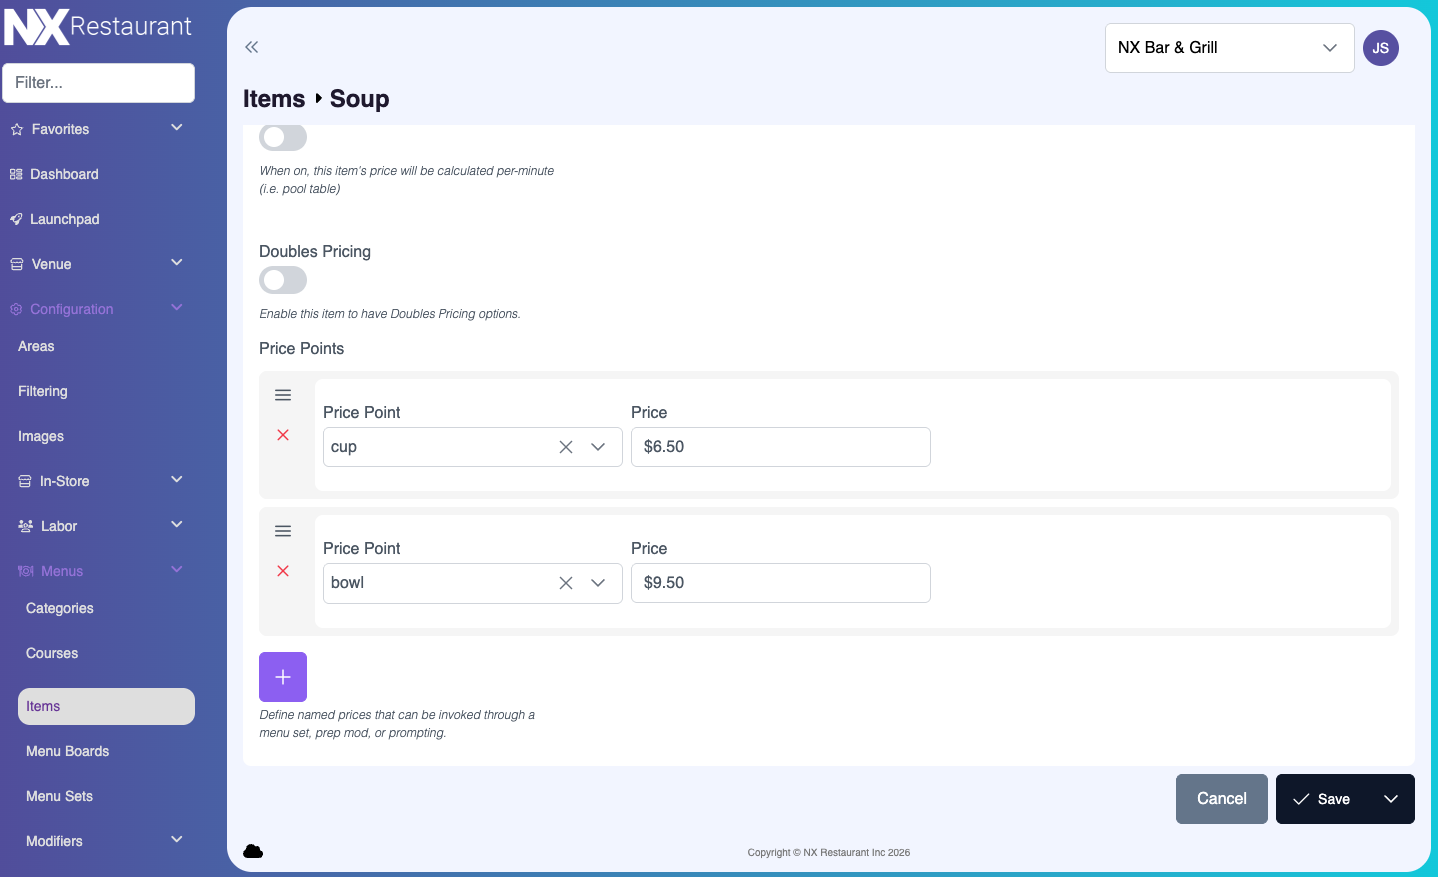The image size is (1438, 877).
Task: Save the Soup item changes
Action: coord(1321,799)
